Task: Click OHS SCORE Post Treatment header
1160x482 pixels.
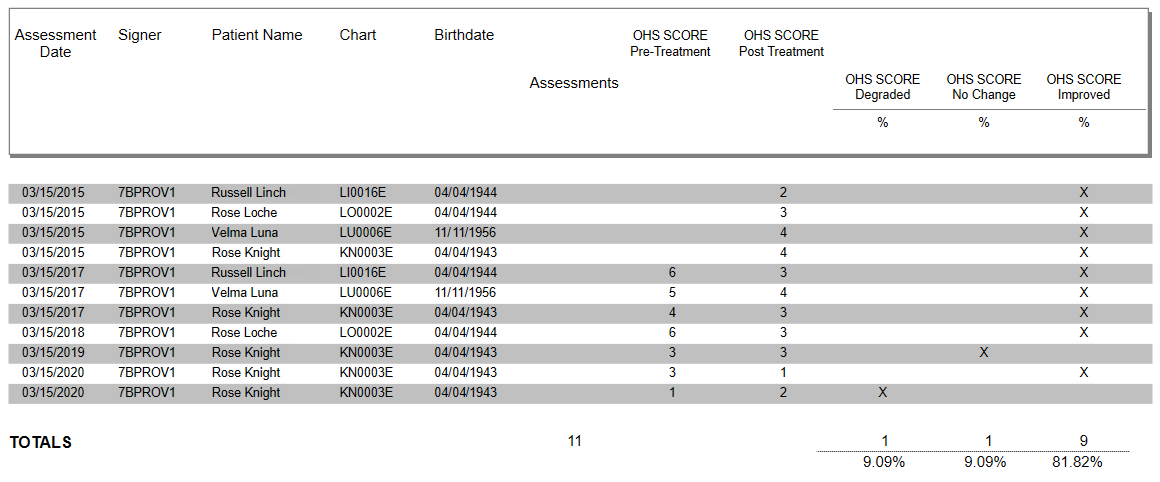Action: [781, 43]
